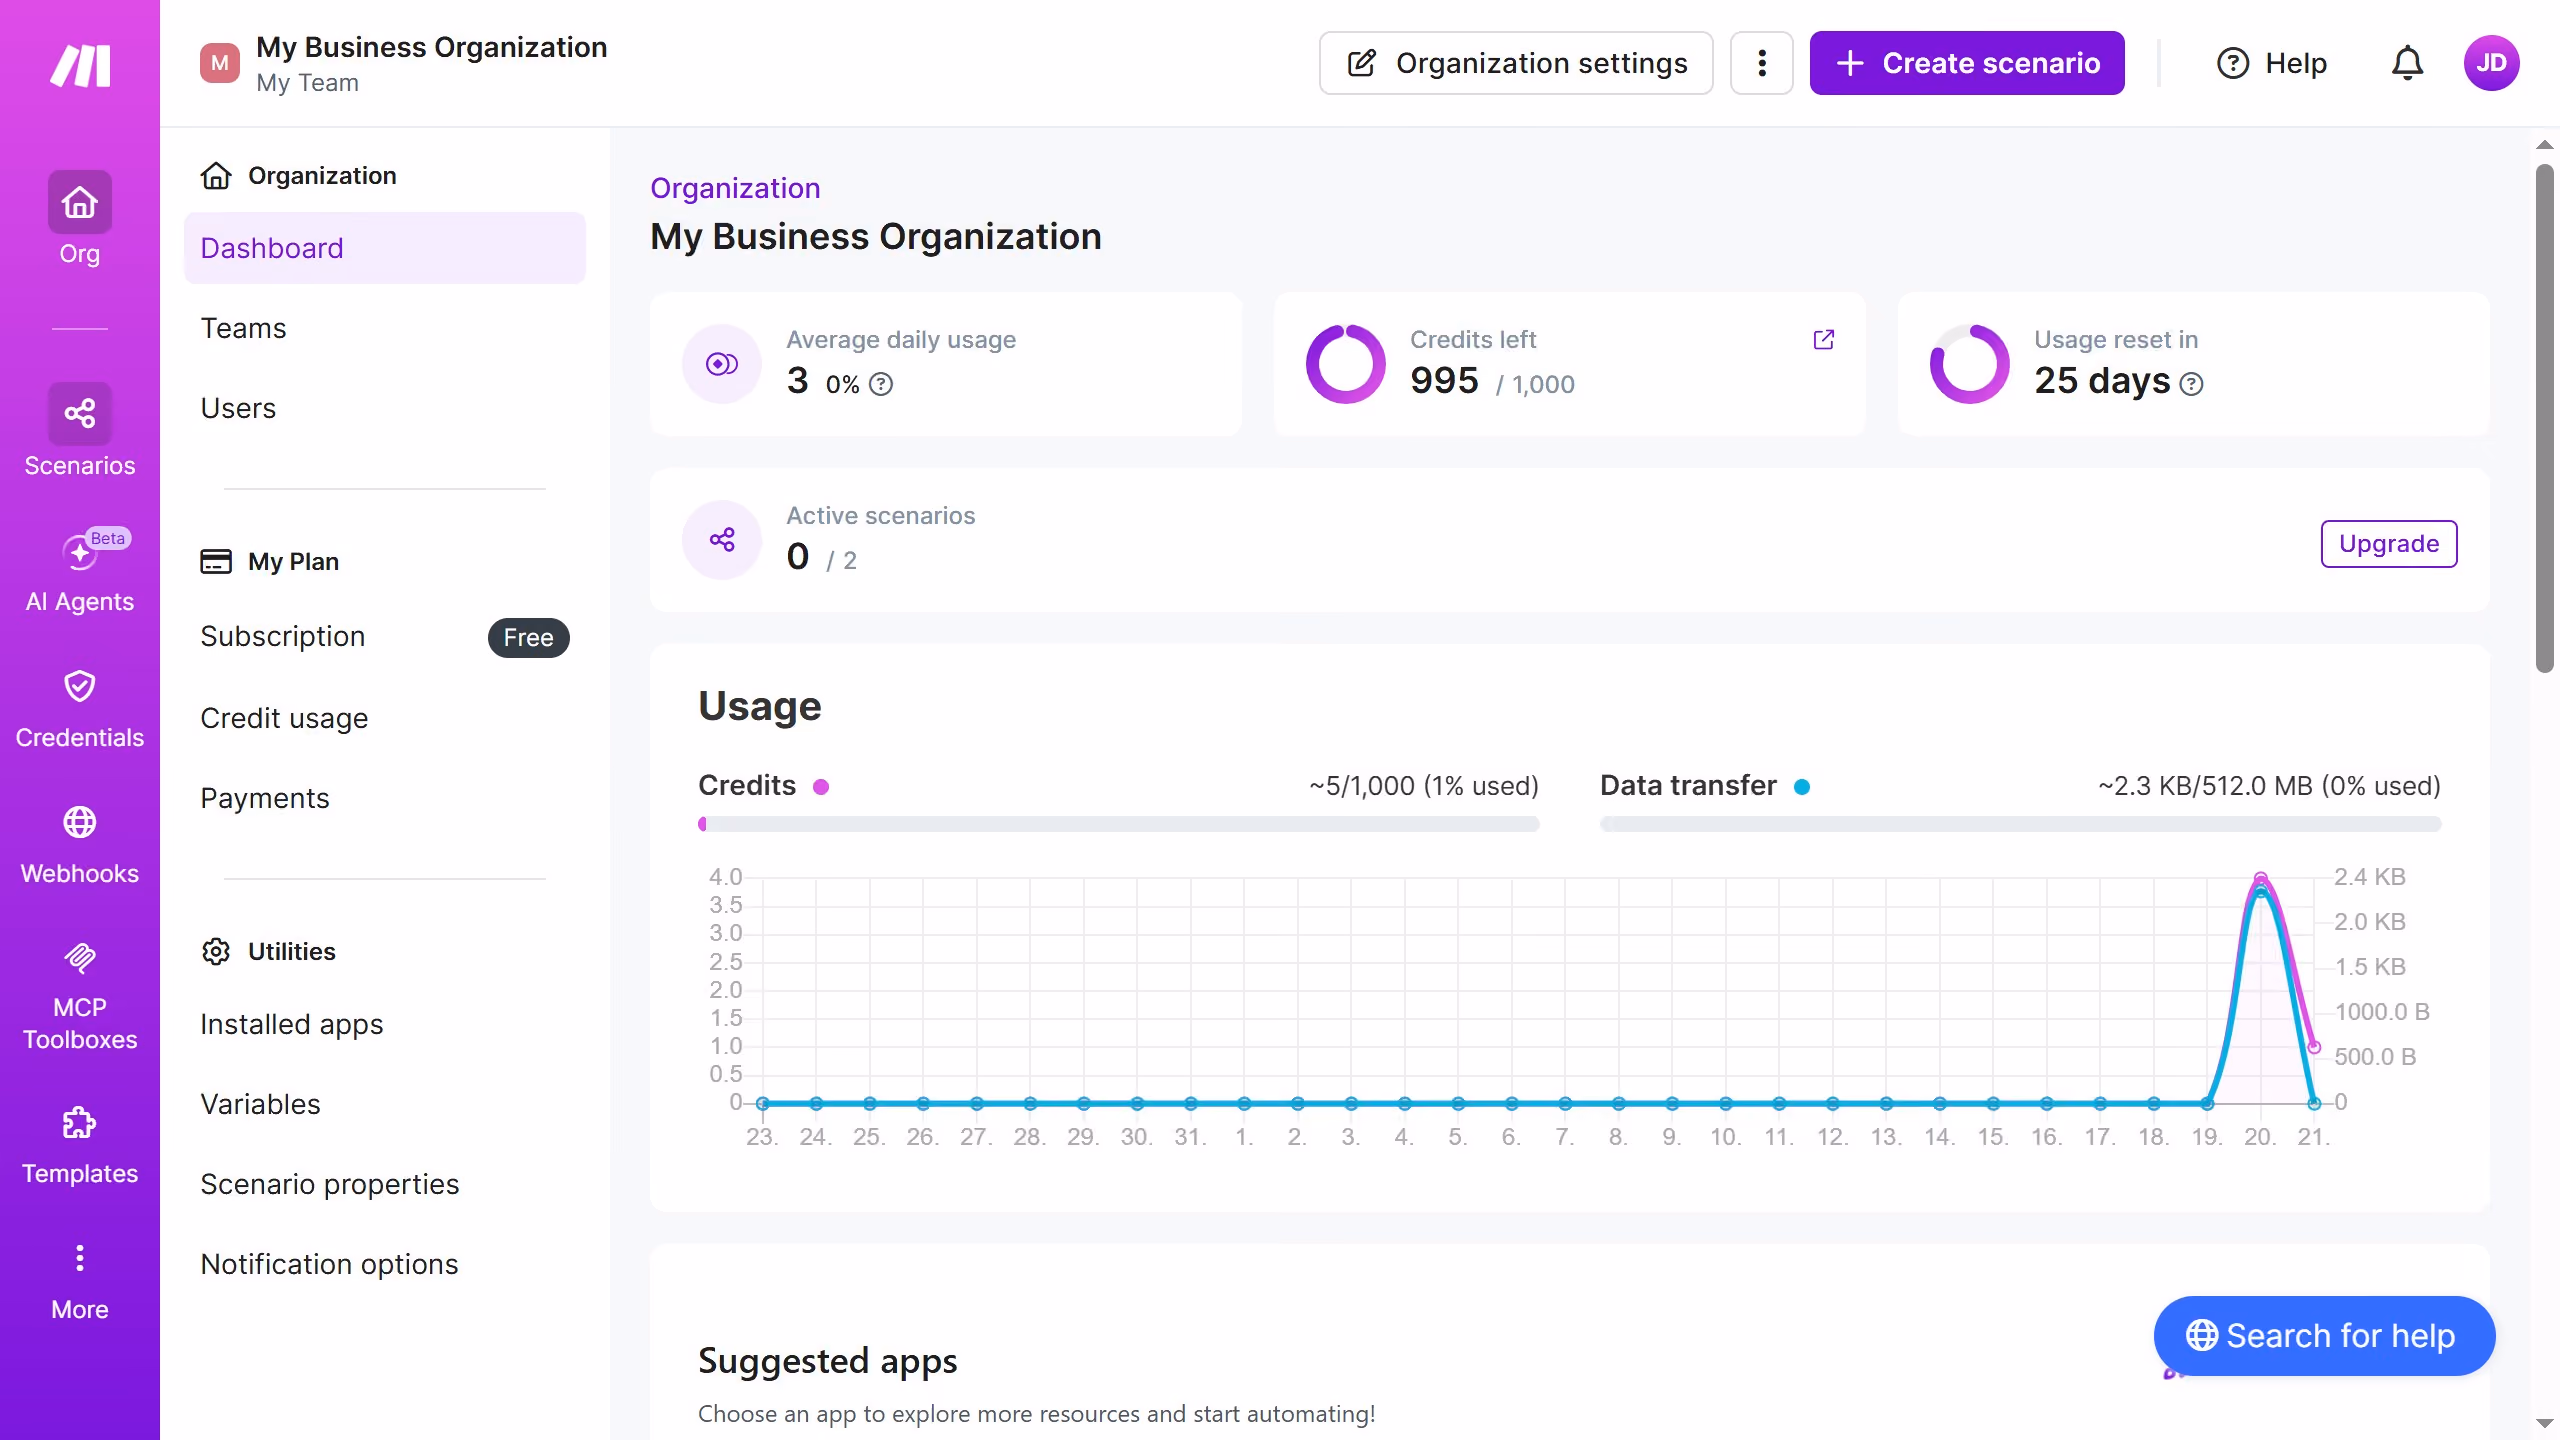This screenshot has width=2560, height=1440.
Task: Click the ~5/1,000 (1% used) text
Action: coord(1424,786)
